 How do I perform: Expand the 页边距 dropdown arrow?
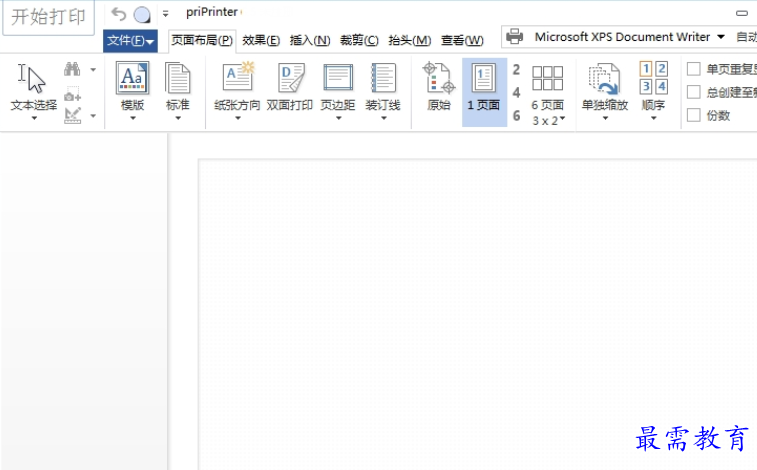coord(338,118)
